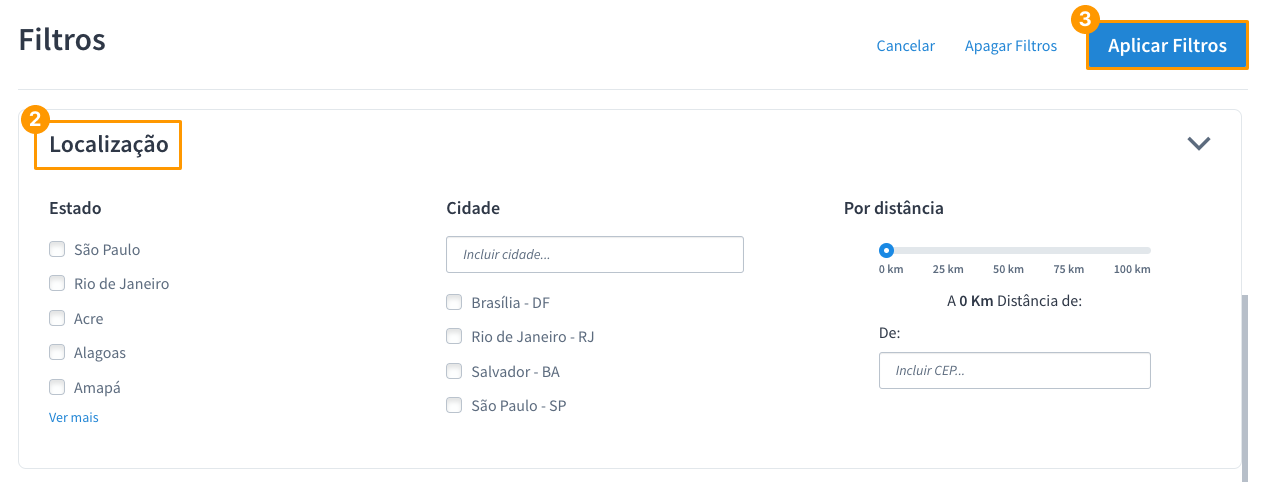1263x482 pixels.
Task: Select the Rio de Janeiro - RJ checkbox
Action: tap(454, 336)
